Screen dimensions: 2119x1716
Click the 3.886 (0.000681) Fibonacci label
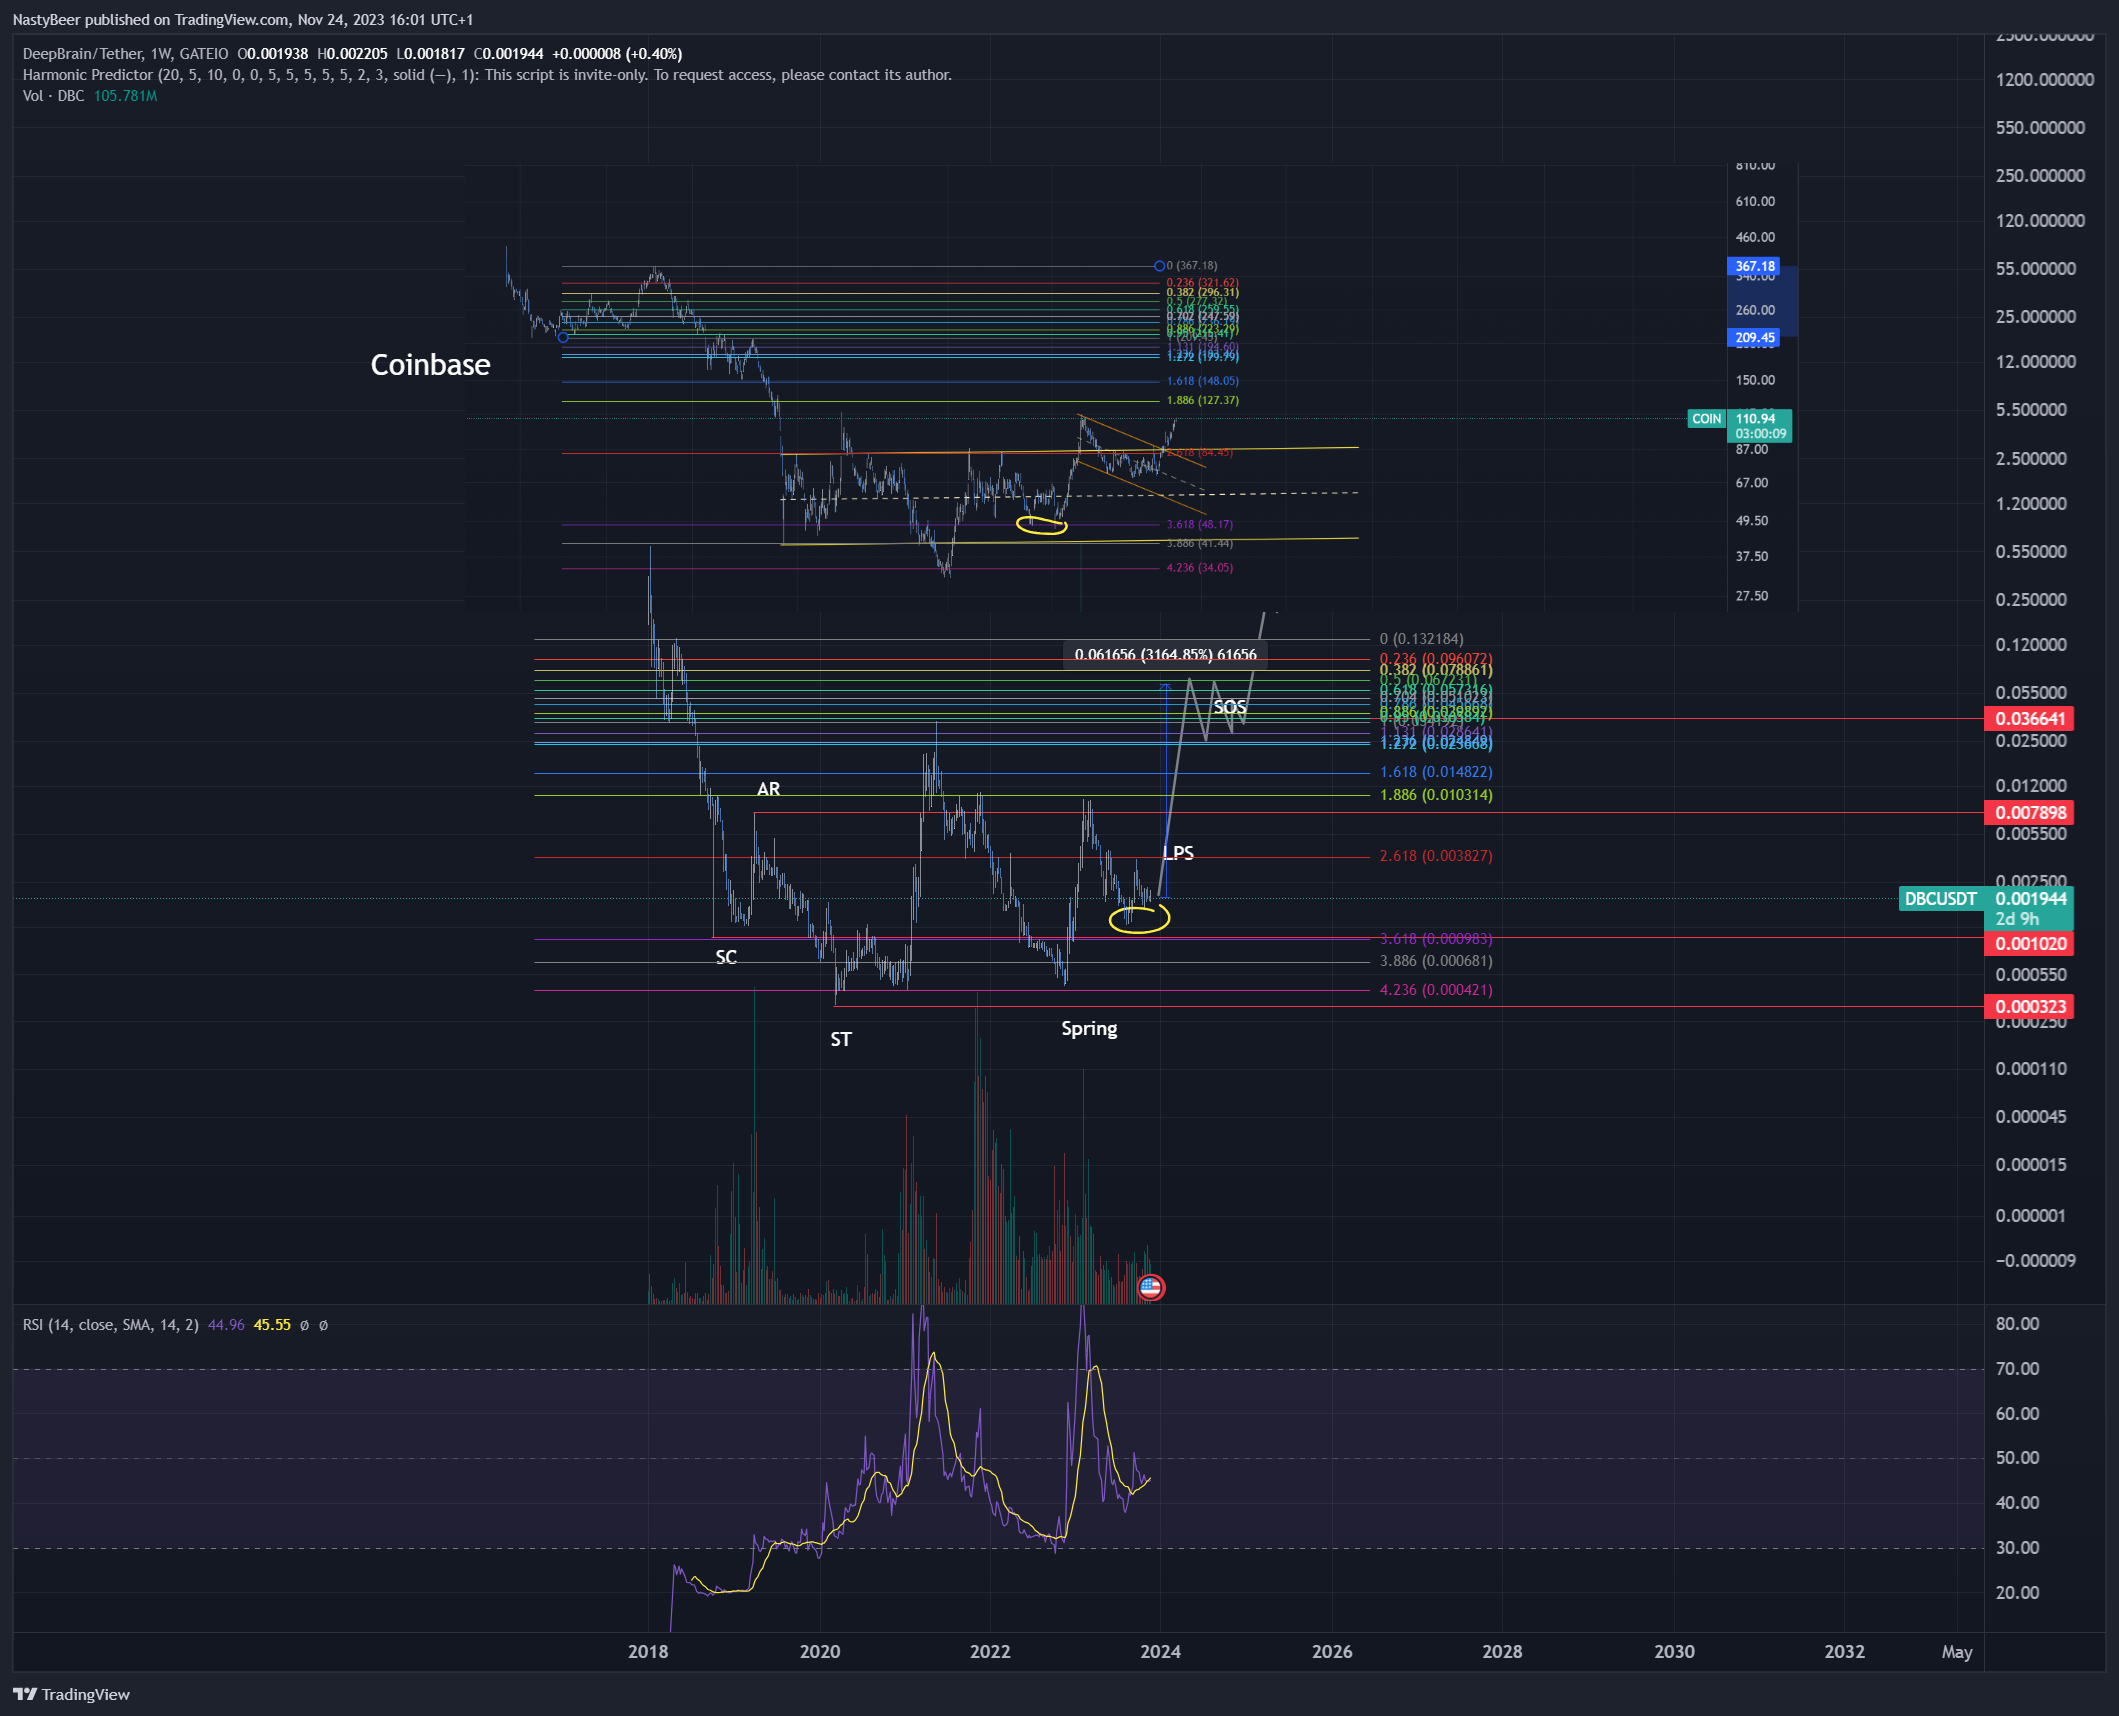[1436, 961]
